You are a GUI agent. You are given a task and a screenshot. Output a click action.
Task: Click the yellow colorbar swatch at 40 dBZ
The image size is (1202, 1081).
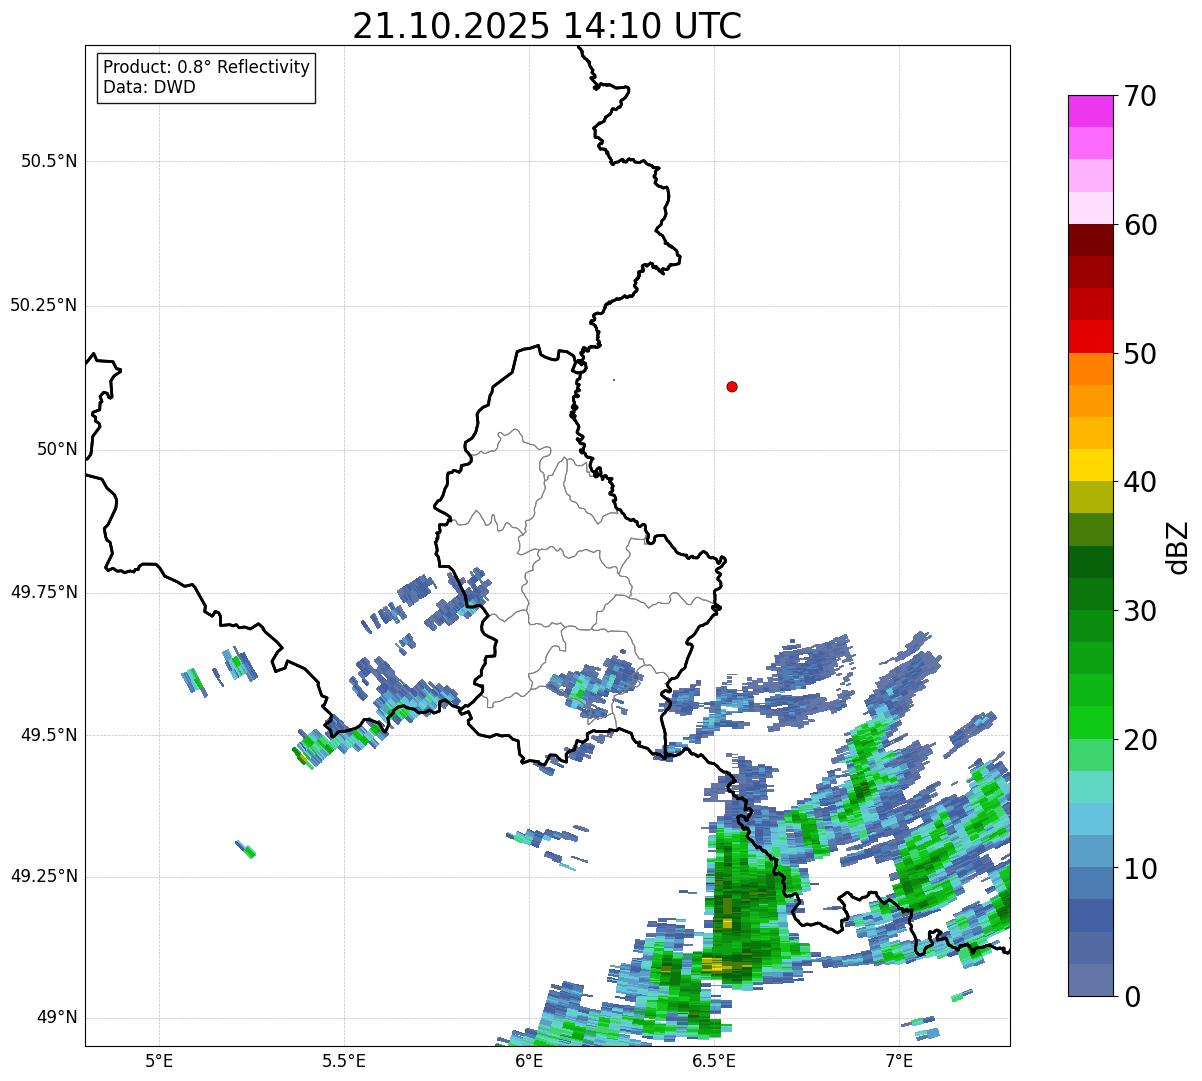pos(1090,465)
